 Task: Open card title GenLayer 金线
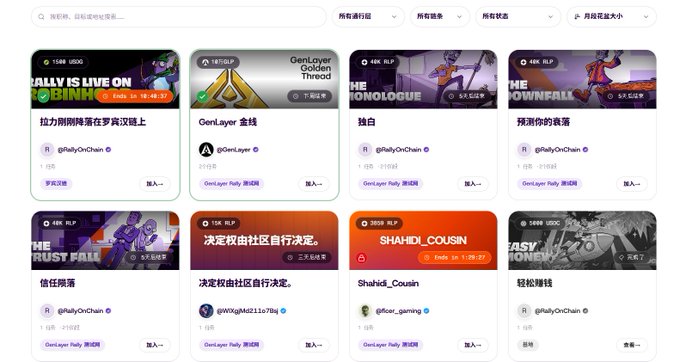click(x=228, y=122)
